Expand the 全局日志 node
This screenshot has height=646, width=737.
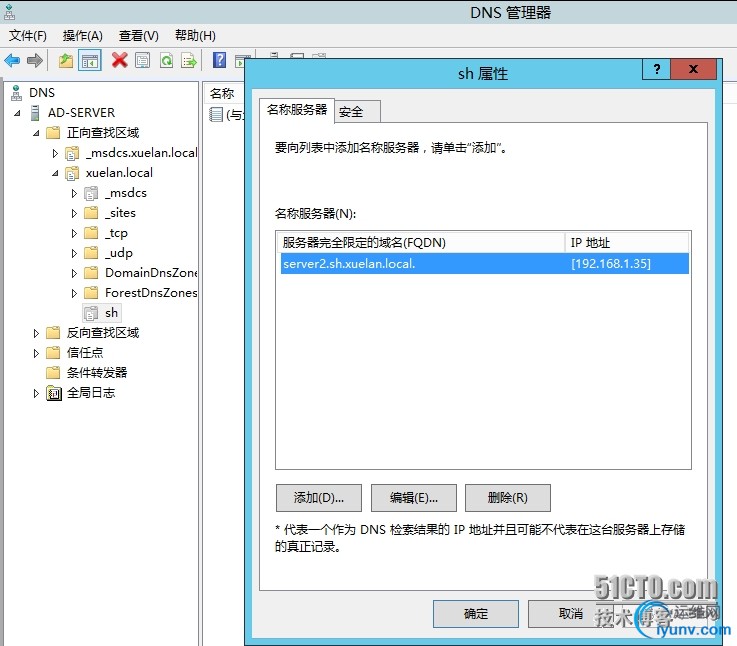pos(36,393)
